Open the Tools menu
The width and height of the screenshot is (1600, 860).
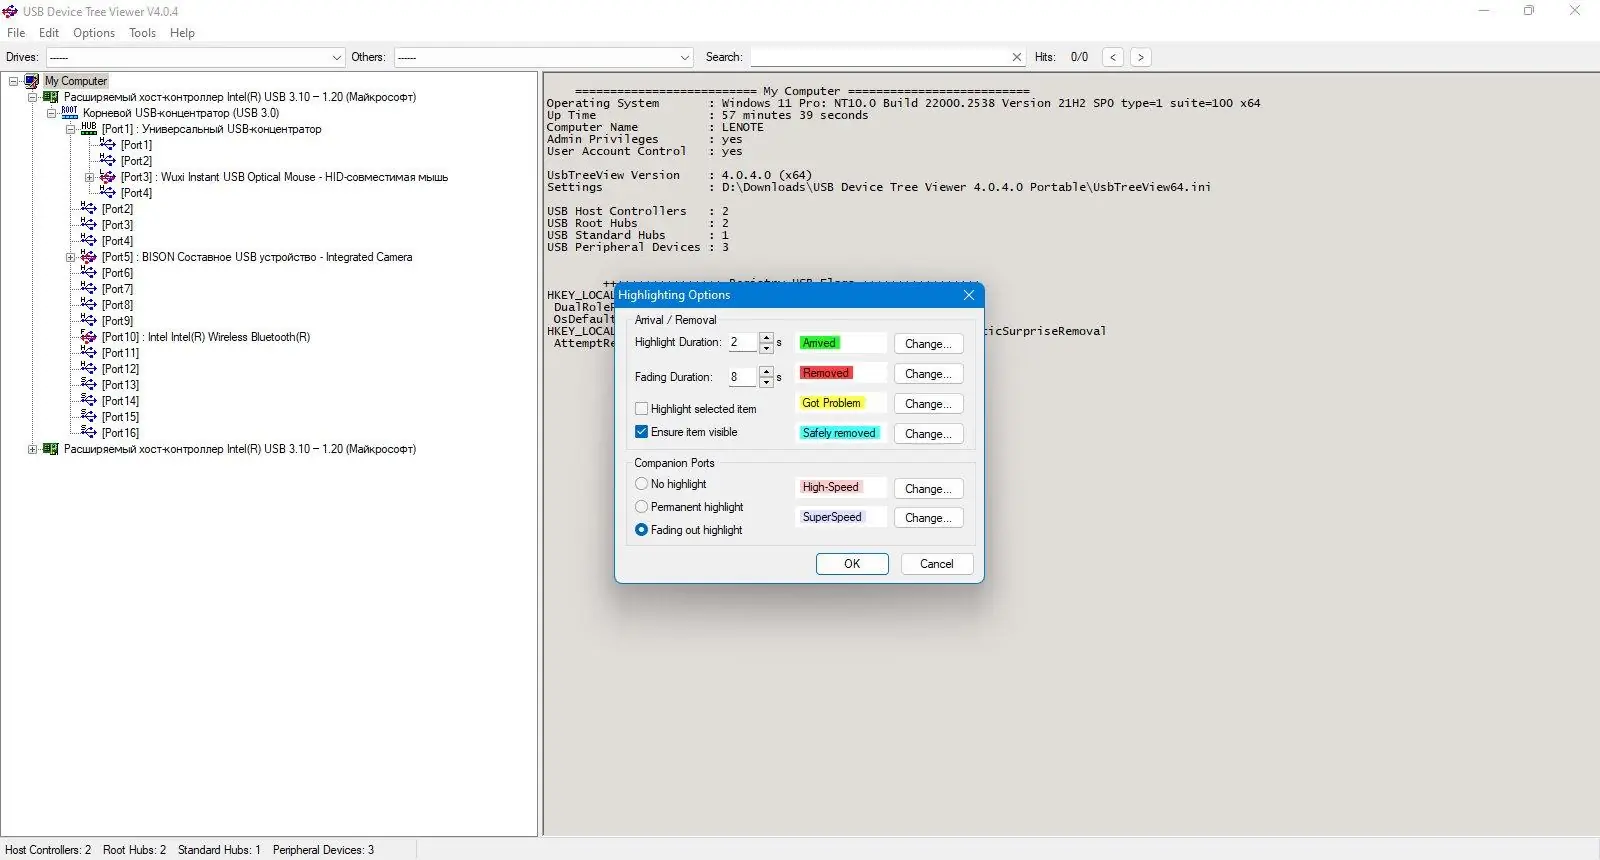click(142, 33)
